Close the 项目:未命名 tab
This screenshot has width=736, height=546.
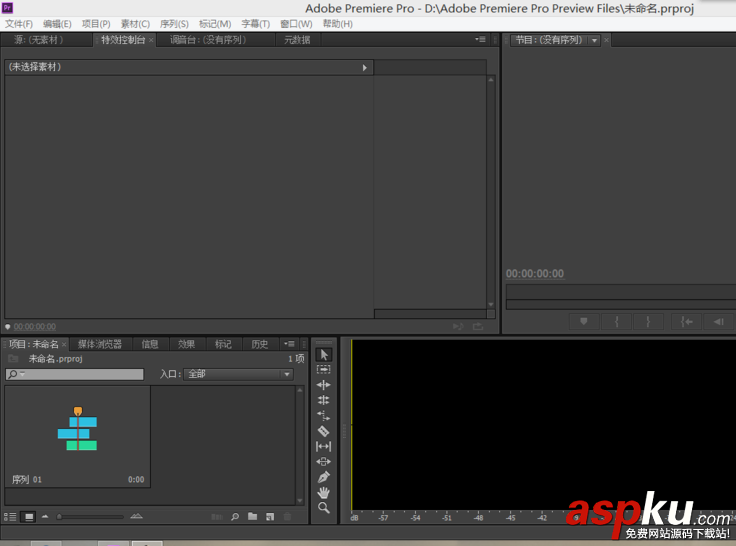pyautogui.click(x=64, y=345)
